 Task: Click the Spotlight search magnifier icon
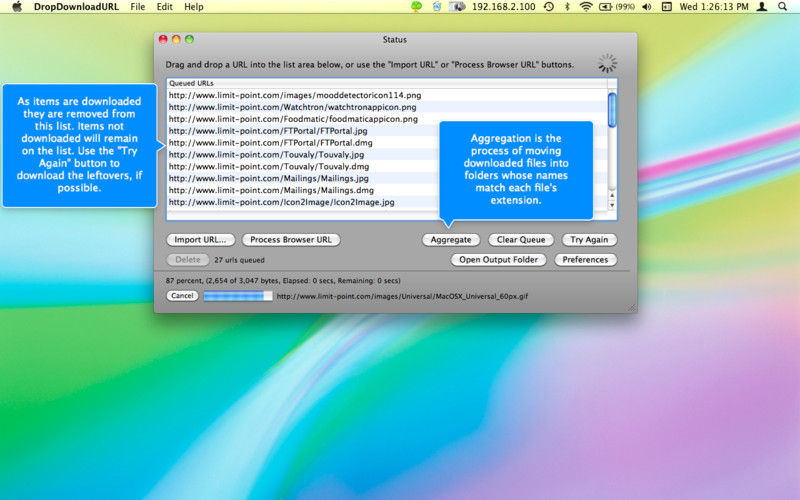click(x=783, y=7)
